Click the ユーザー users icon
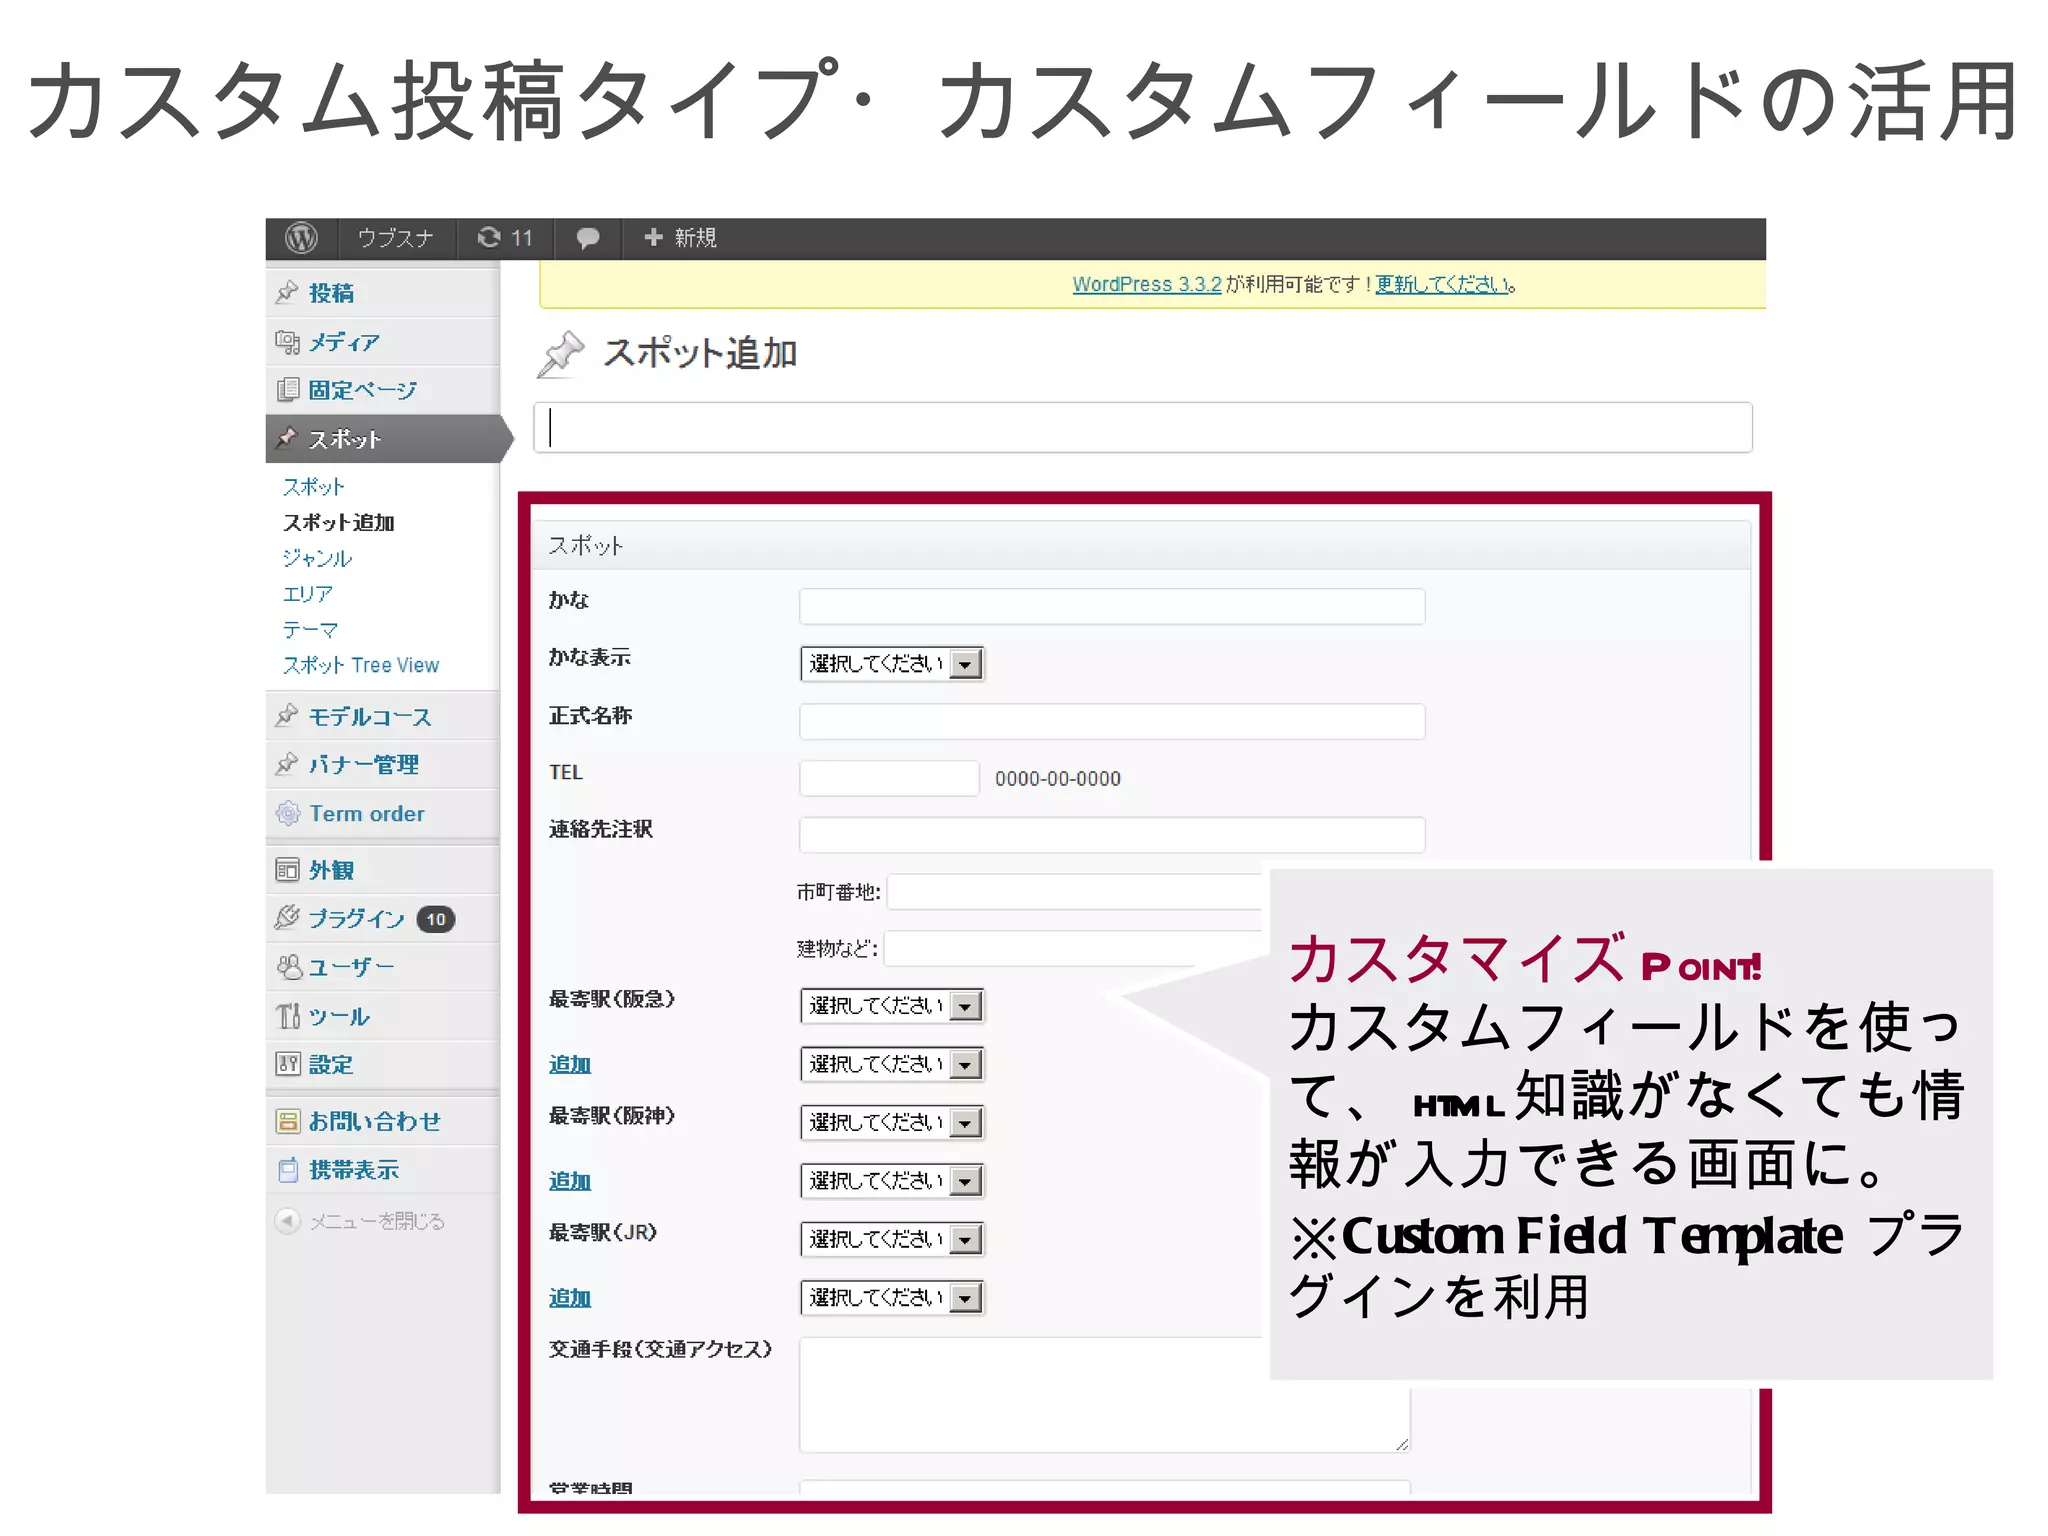2048x1536 pixels. (x=288, y=966)
